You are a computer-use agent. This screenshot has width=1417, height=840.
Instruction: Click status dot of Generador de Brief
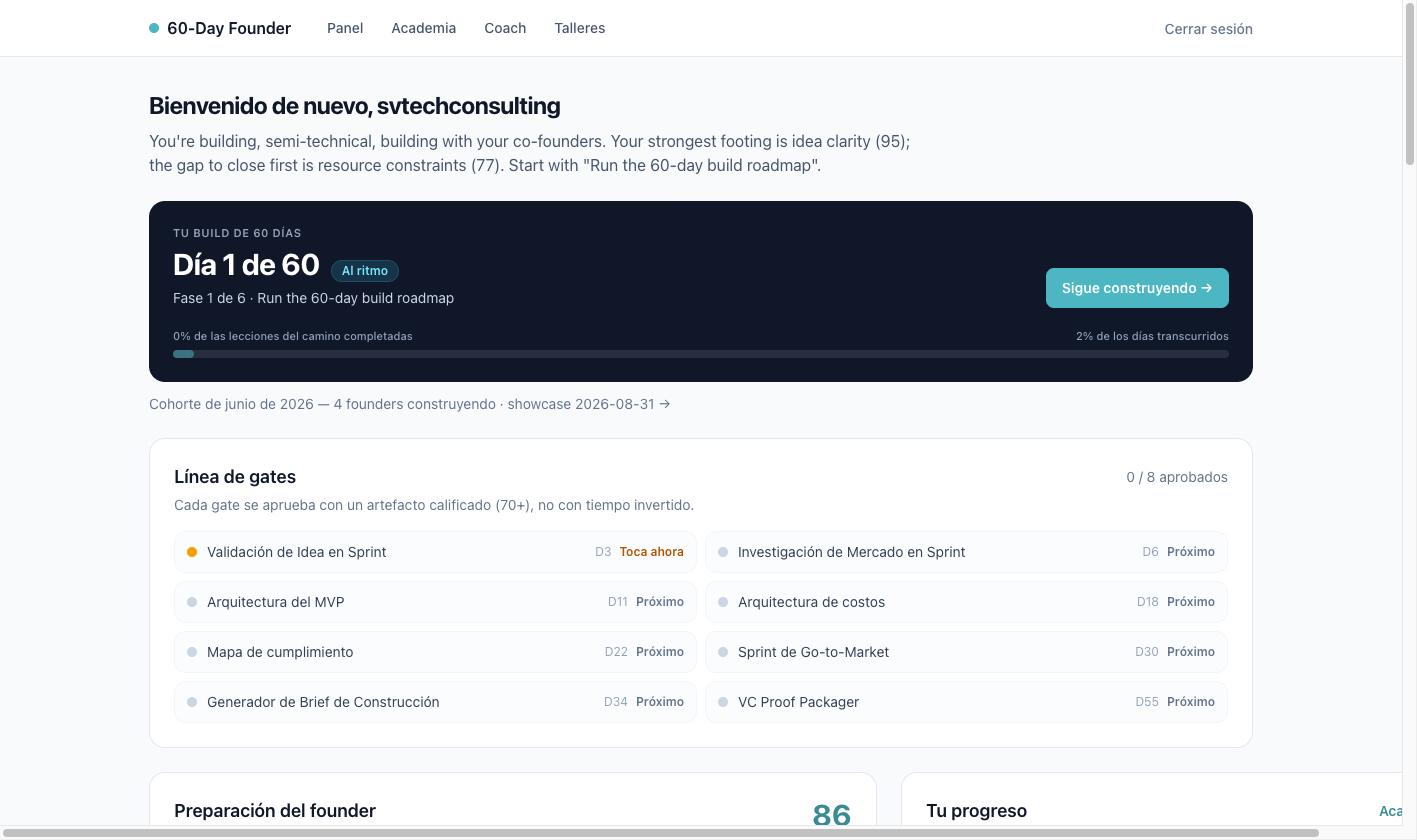click(x=192, y=702)
